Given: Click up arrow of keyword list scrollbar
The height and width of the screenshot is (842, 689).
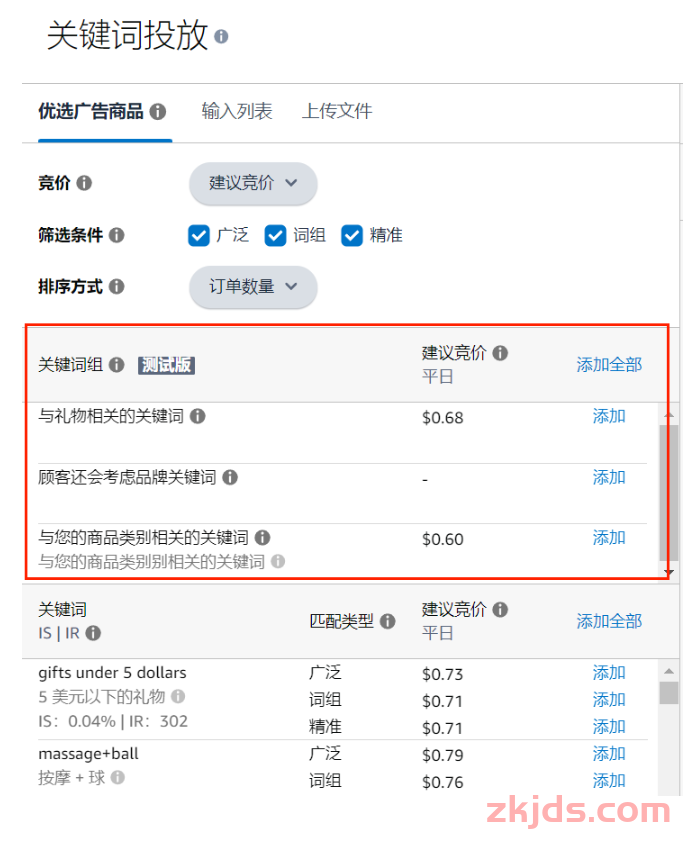Looking at the screenshot, I should [669, 671].
